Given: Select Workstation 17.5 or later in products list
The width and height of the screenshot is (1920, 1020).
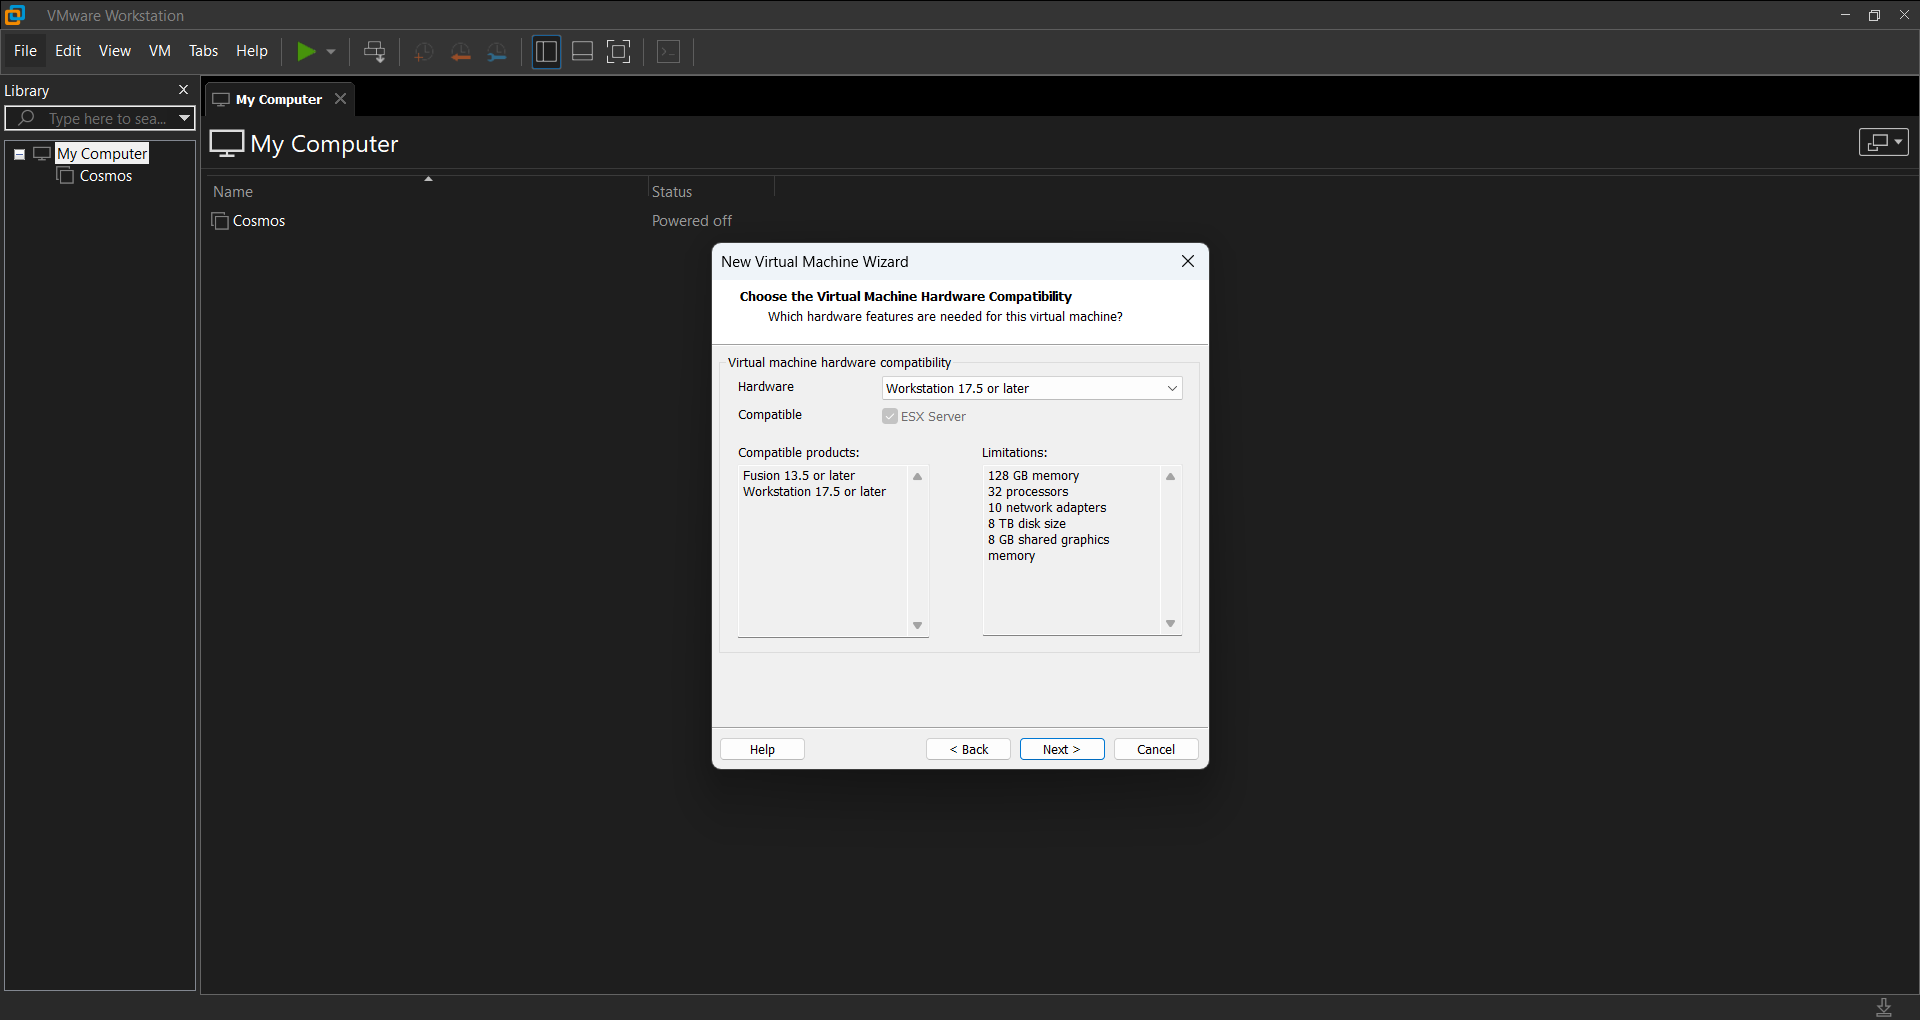Looking at the screenshot, I should point(814,492).
